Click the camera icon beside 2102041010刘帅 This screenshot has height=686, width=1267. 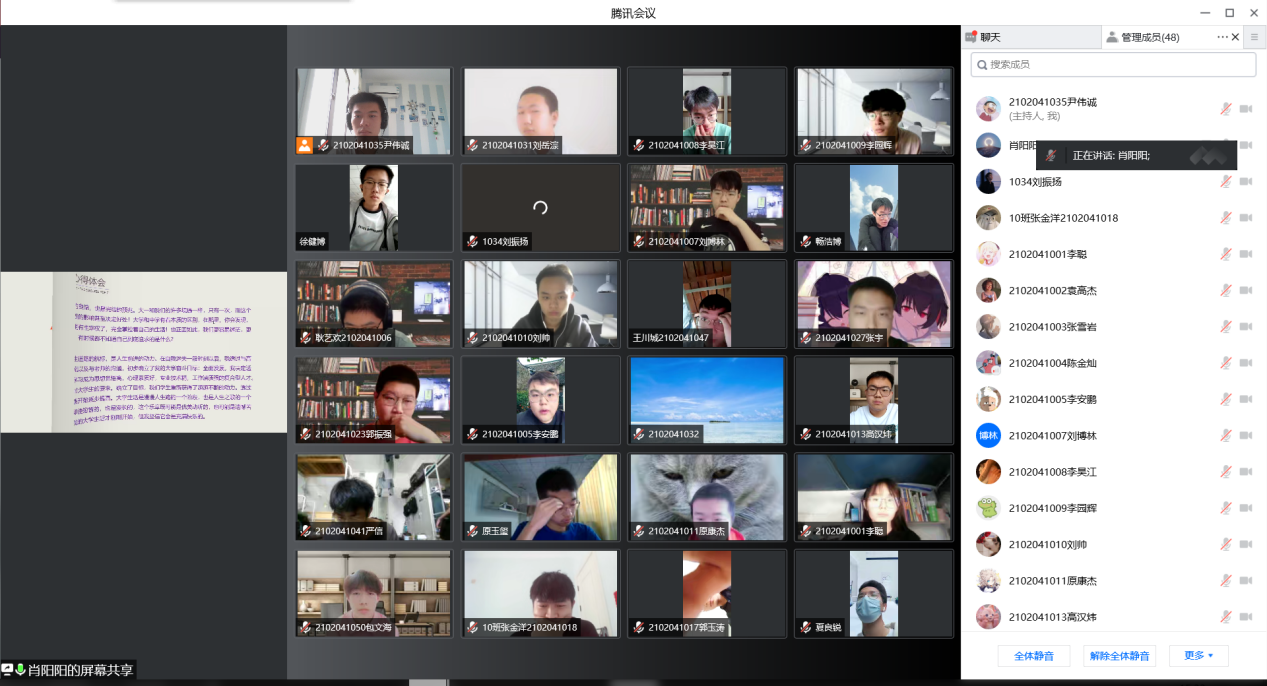tap(1246, 544)
